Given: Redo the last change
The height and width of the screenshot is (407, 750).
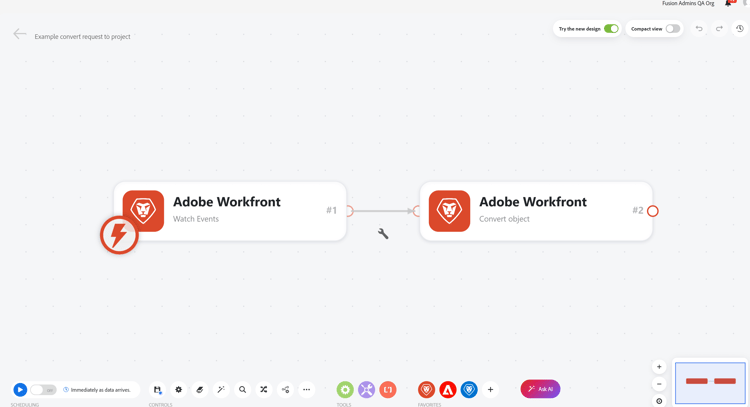Looking at the screenshot, I should 719,29.
